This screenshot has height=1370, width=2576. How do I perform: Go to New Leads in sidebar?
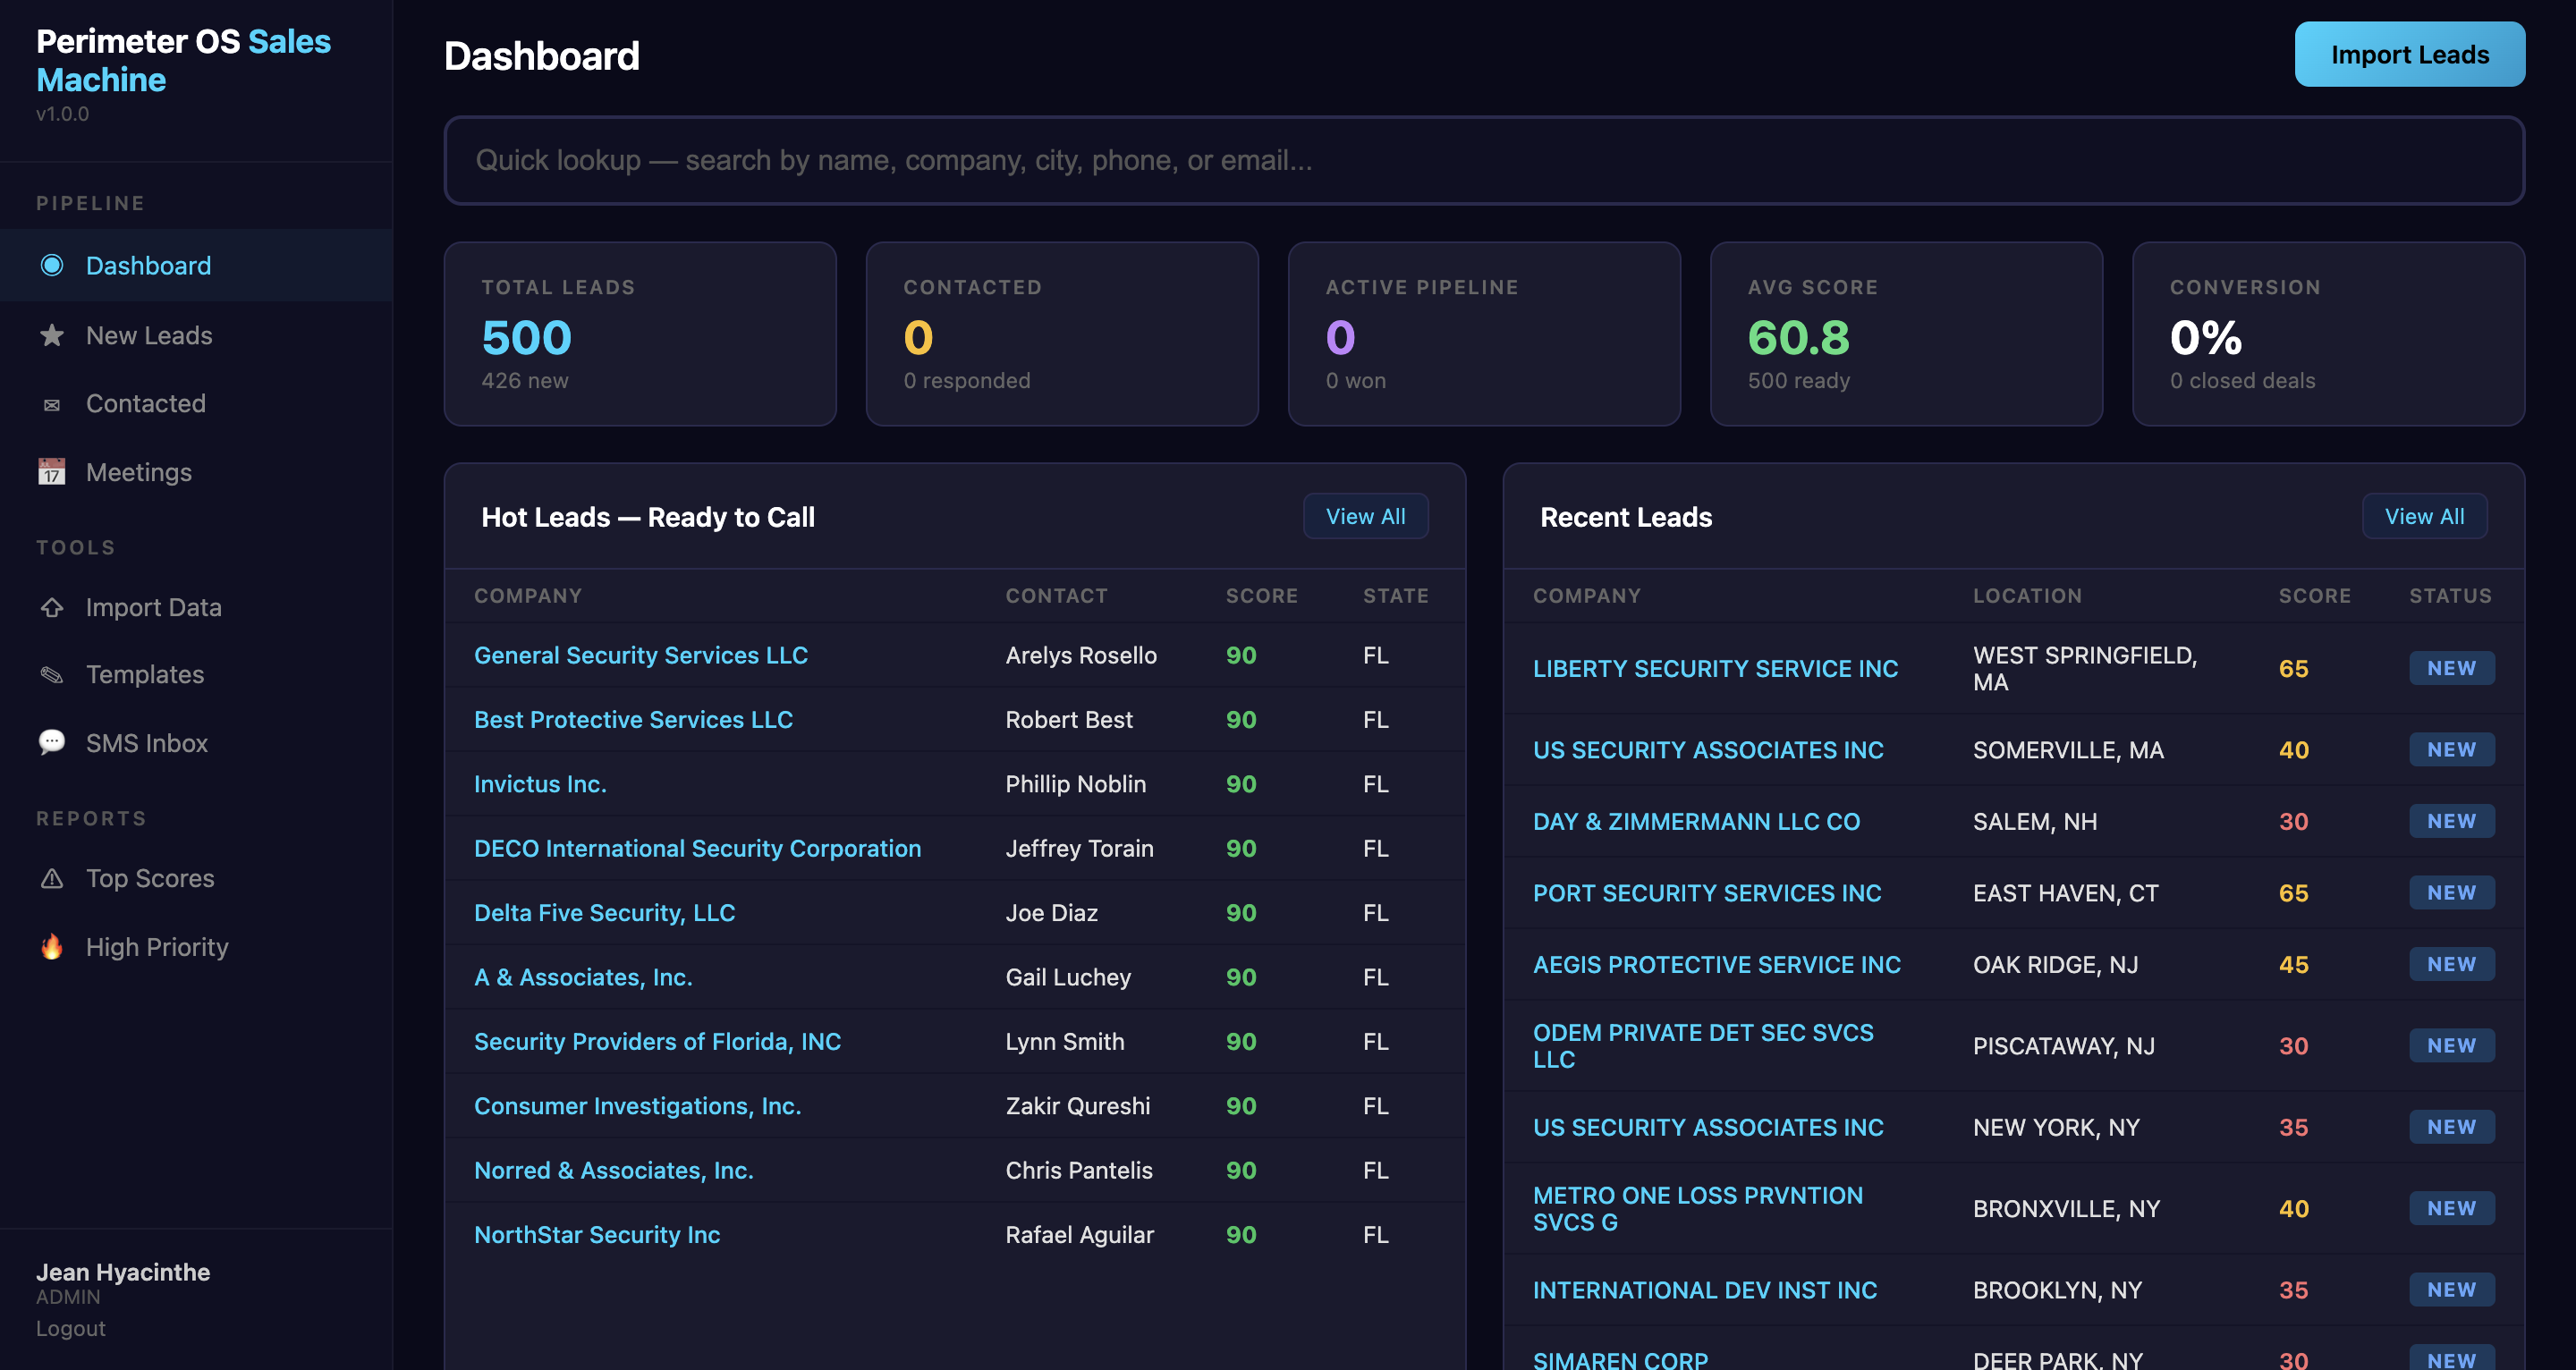(196, 335)
